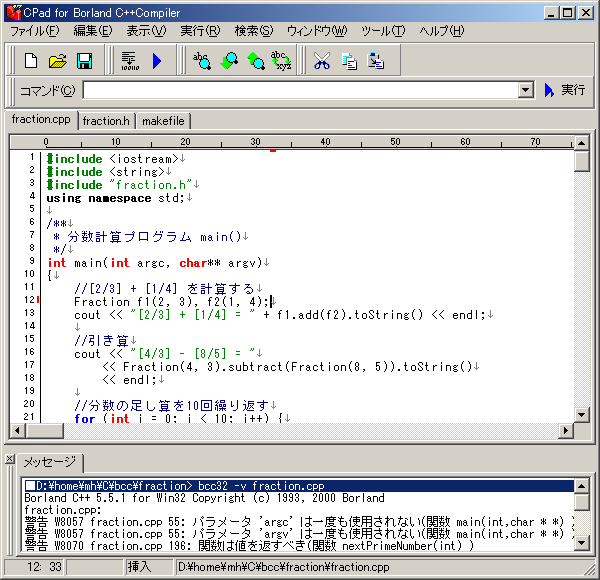The image size is (600, 580).
Task: Click the editor horizontal scrollbar thumb
Action: pyautogui.click(x=44, y=431)
